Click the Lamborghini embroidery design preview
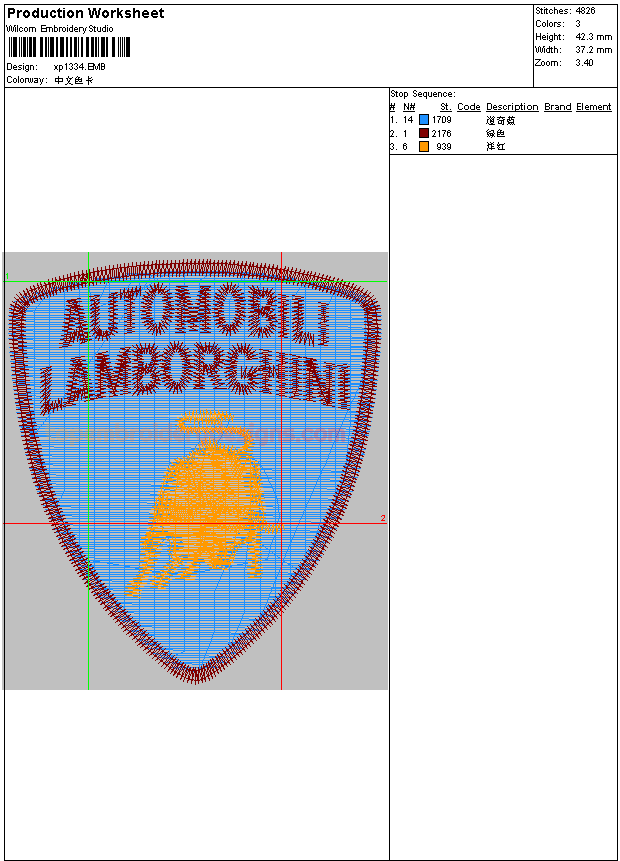Image resolution: width=620 pixels, height=861 pixels. point(196,471)
